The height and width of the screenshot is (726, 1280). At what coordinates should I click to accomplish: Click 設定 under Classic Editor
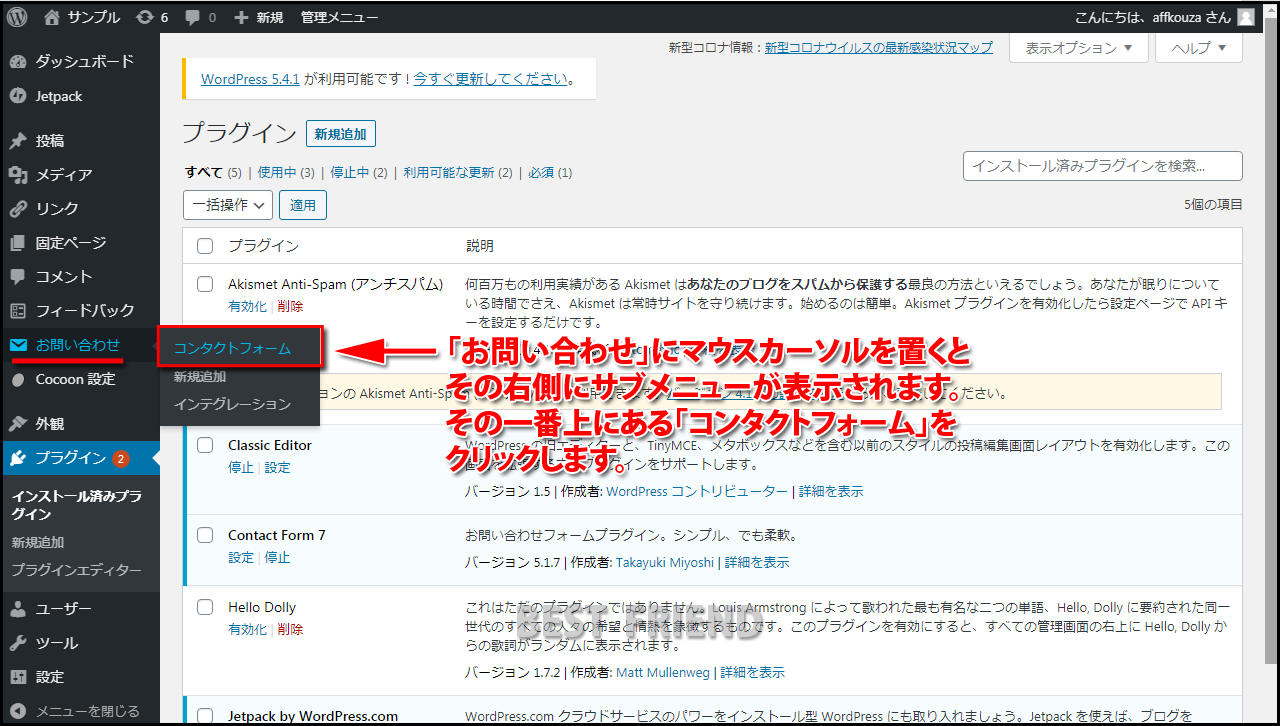click(x=277, y=467)
